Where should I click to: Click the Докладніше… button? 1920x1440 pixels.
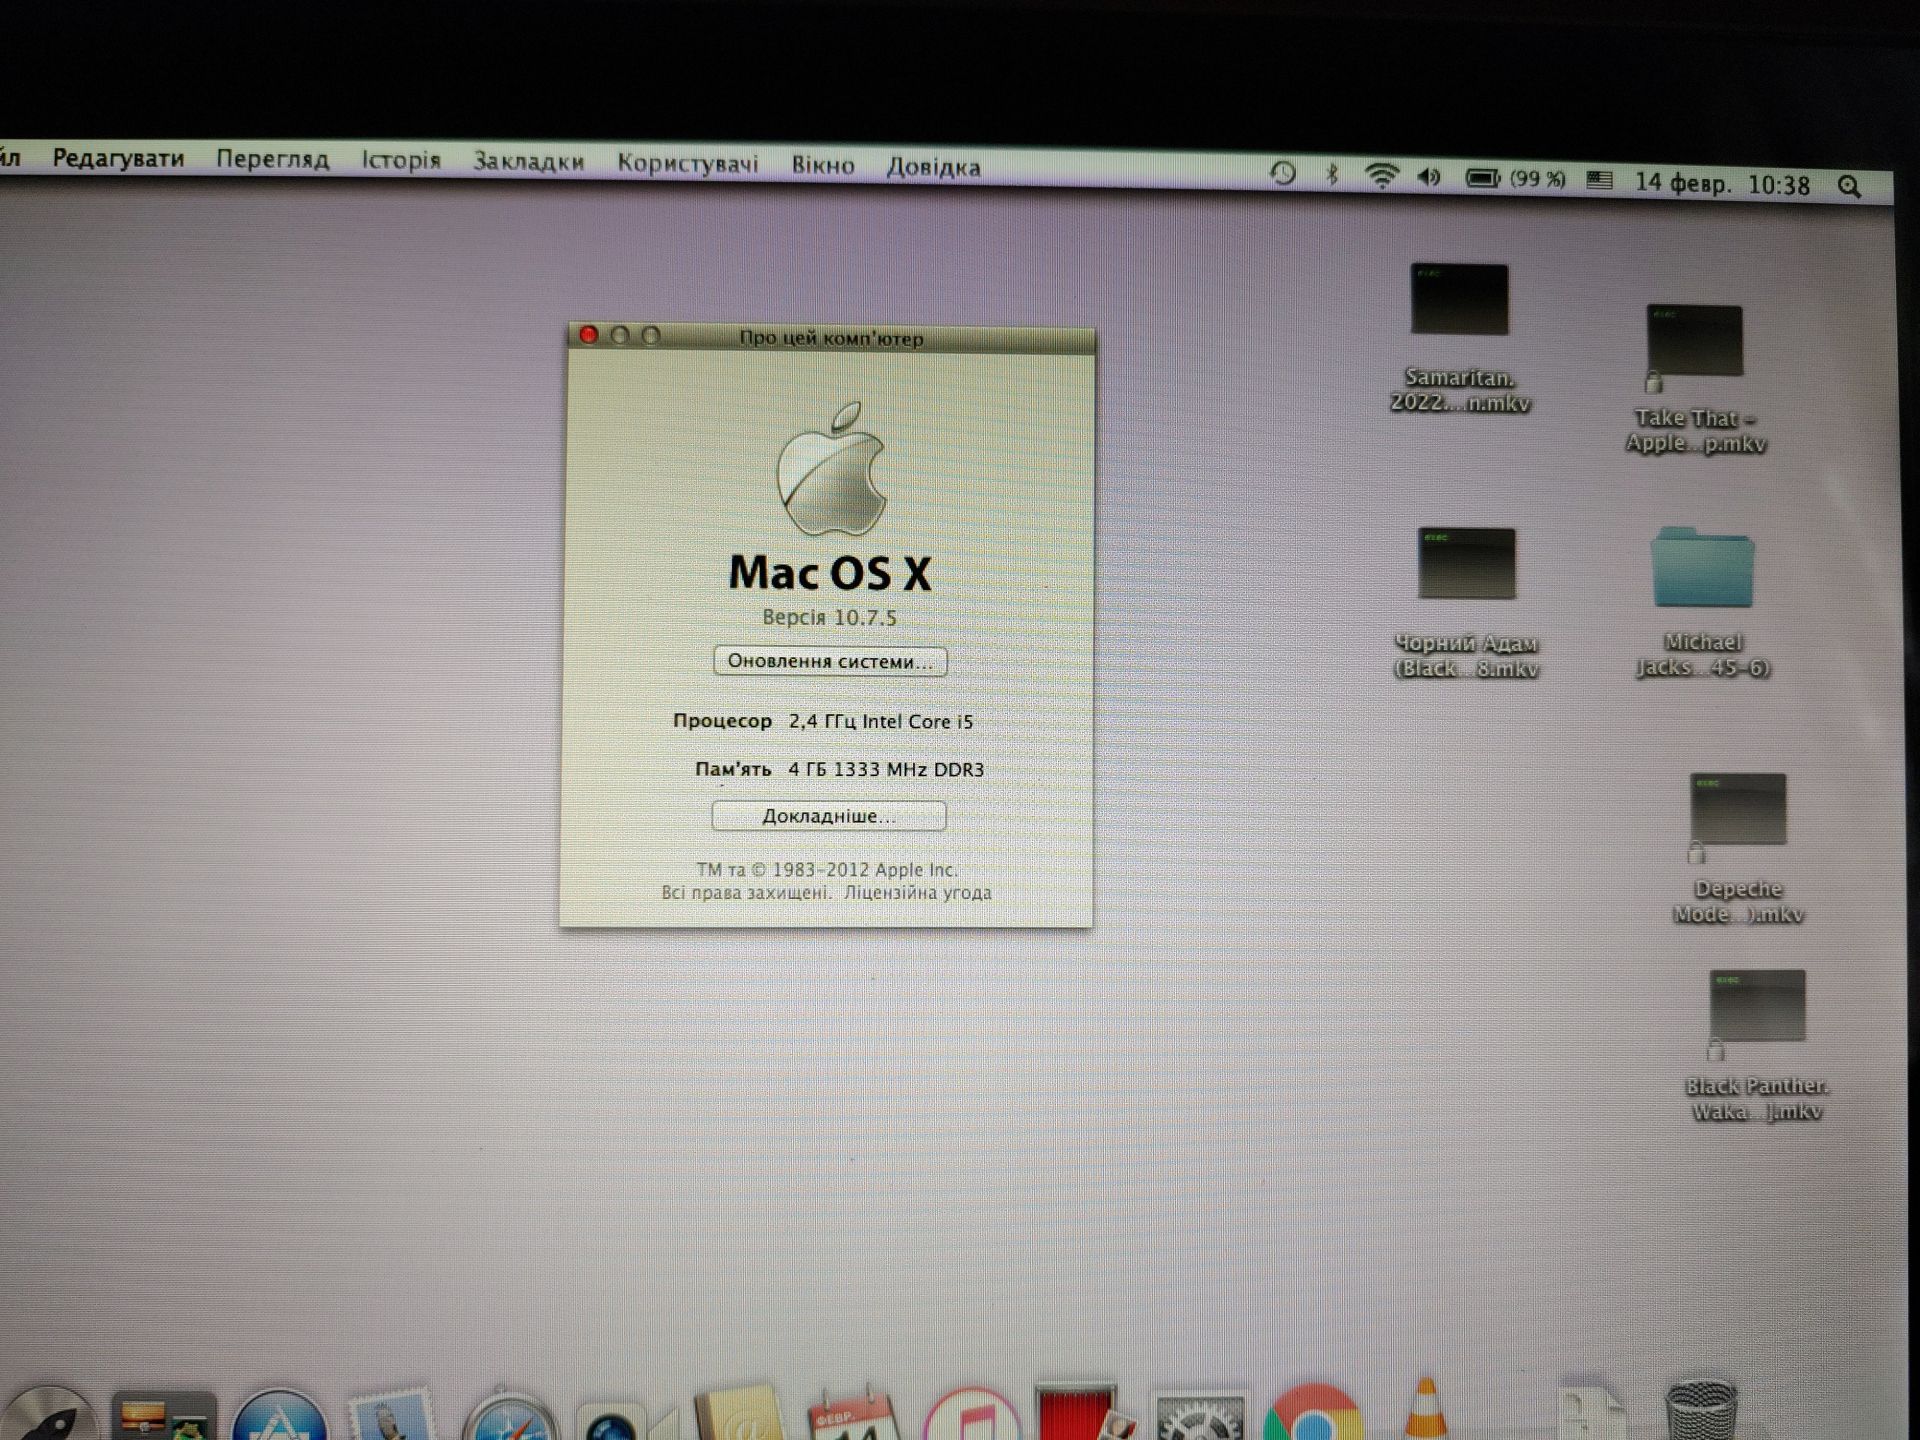pos(828,816)
